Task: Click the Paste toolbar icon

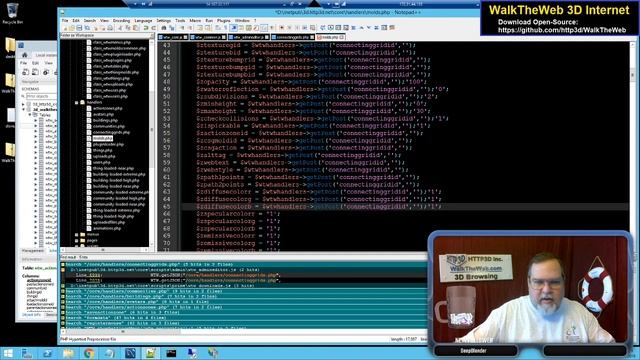Action: click(x=136, y=28)
